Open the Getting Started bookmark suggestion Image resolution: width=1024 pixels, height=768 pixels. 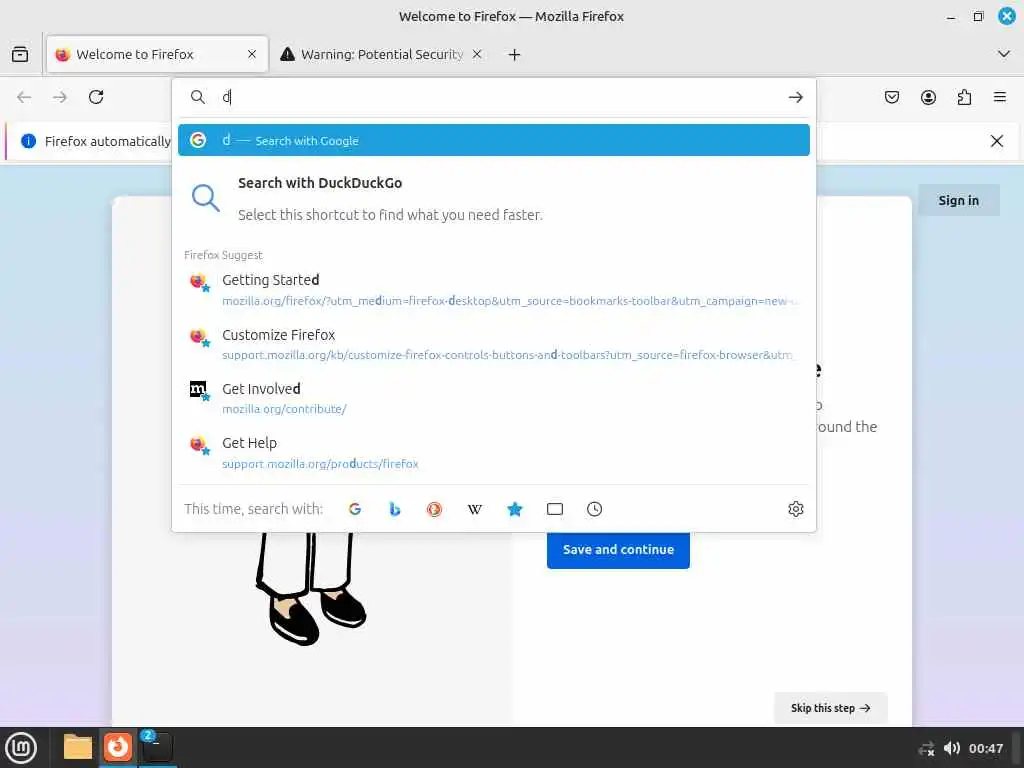[494, 289]
